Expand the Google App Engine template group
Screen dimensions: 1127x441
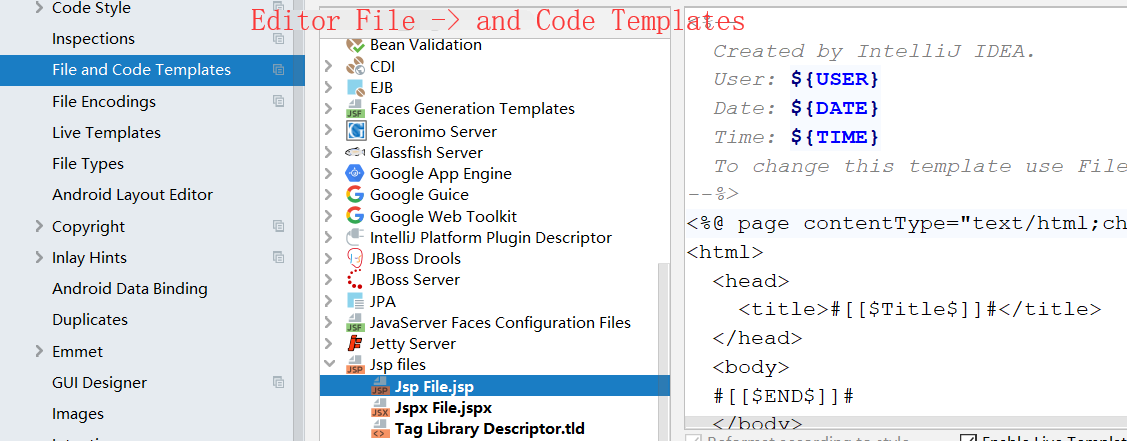329,173
